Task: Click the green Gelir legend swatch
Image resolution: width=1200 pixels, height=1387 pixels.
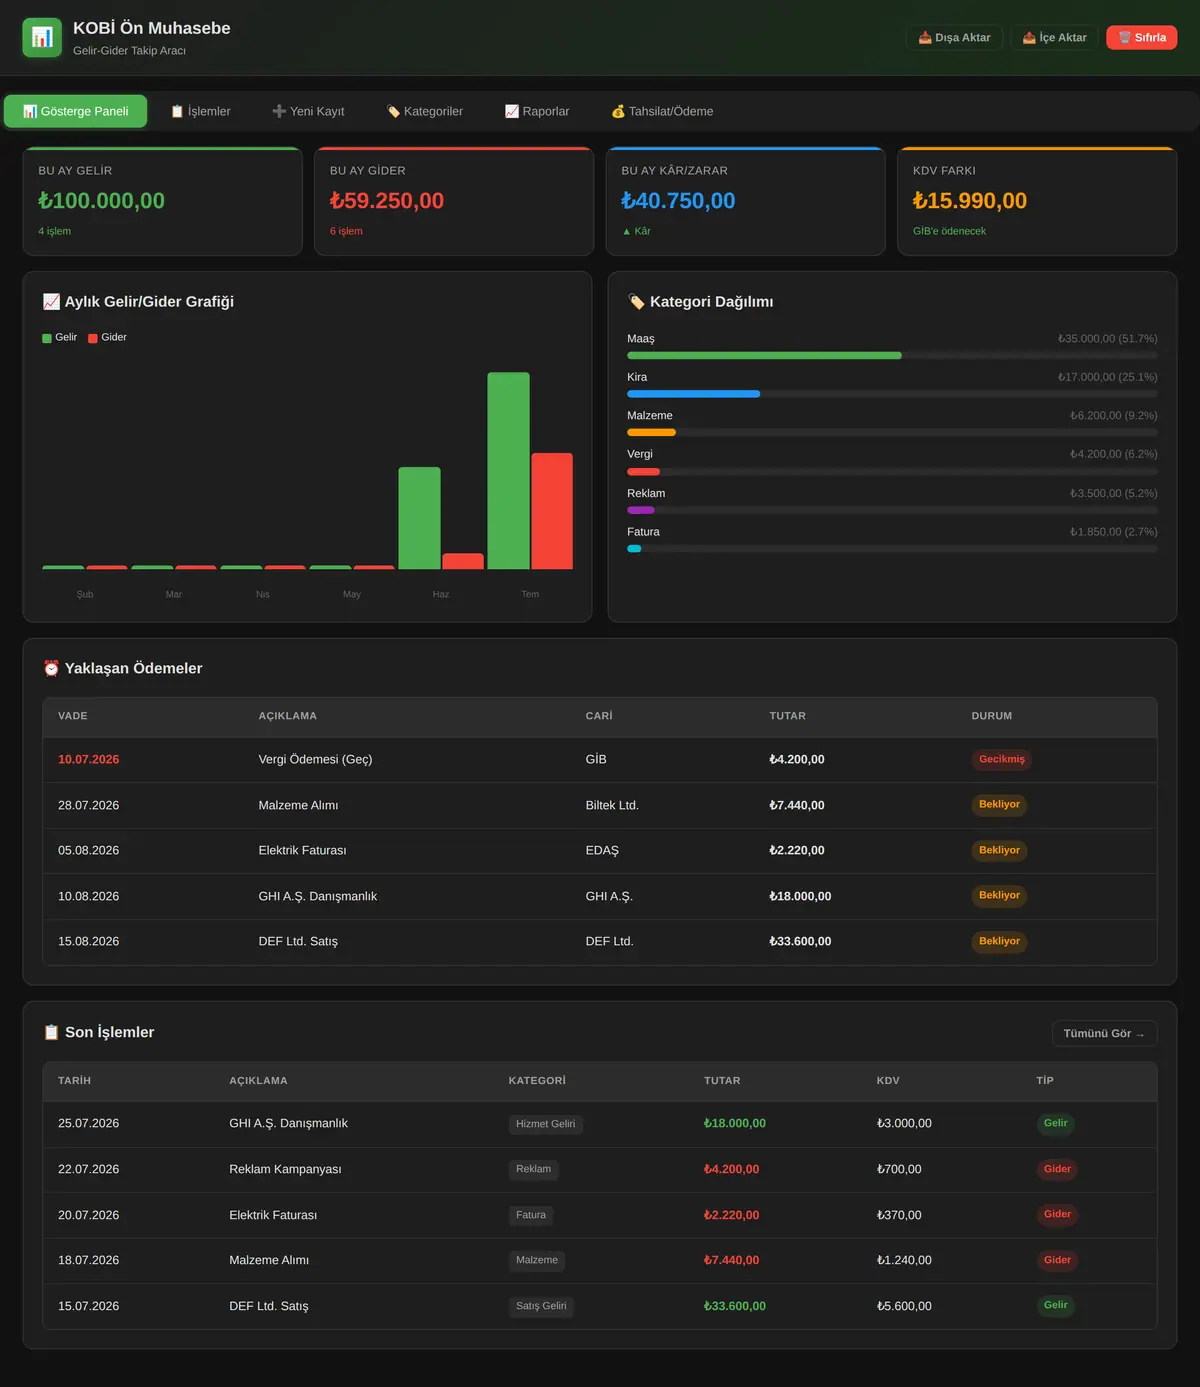Action: click(47, 338)
